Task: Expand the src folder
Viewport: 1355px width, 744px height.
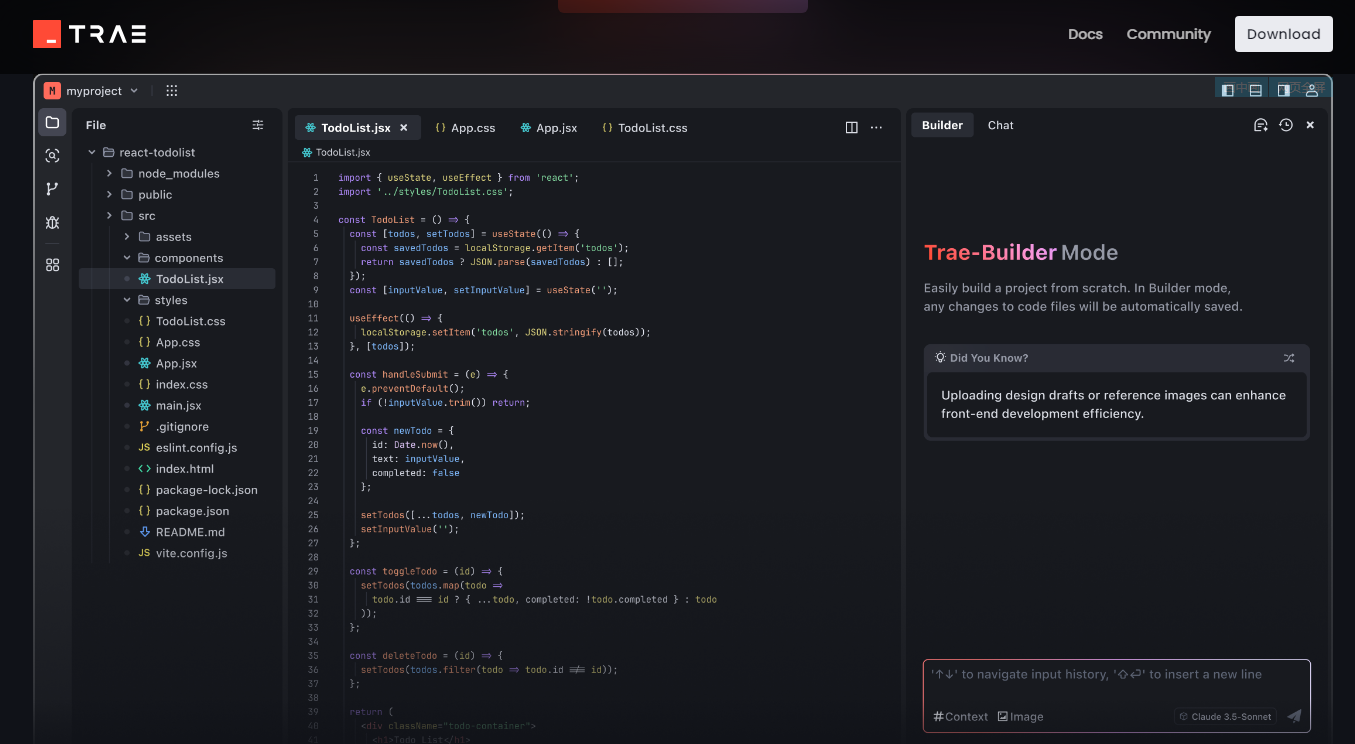Action: 110,215
